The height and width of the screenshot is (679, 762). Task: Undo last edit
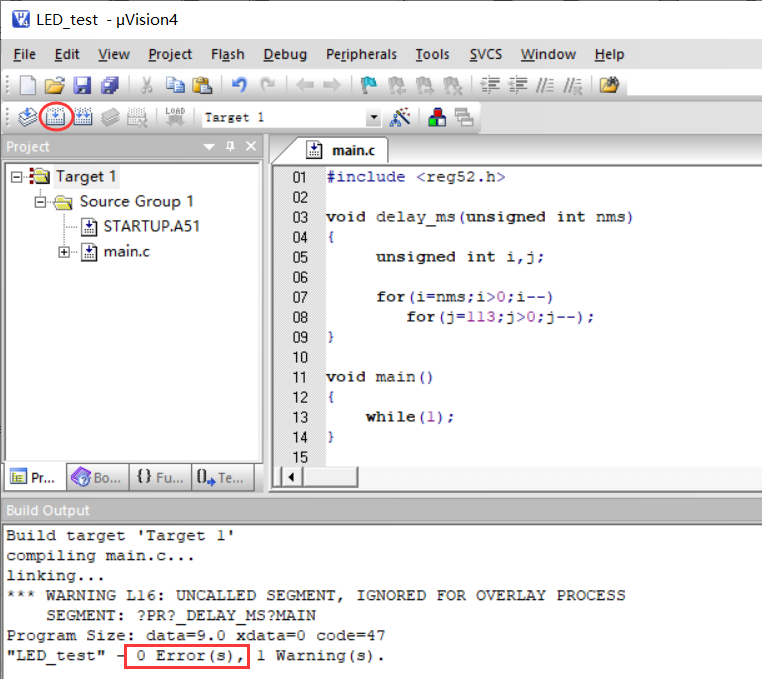tap(239, 85)
